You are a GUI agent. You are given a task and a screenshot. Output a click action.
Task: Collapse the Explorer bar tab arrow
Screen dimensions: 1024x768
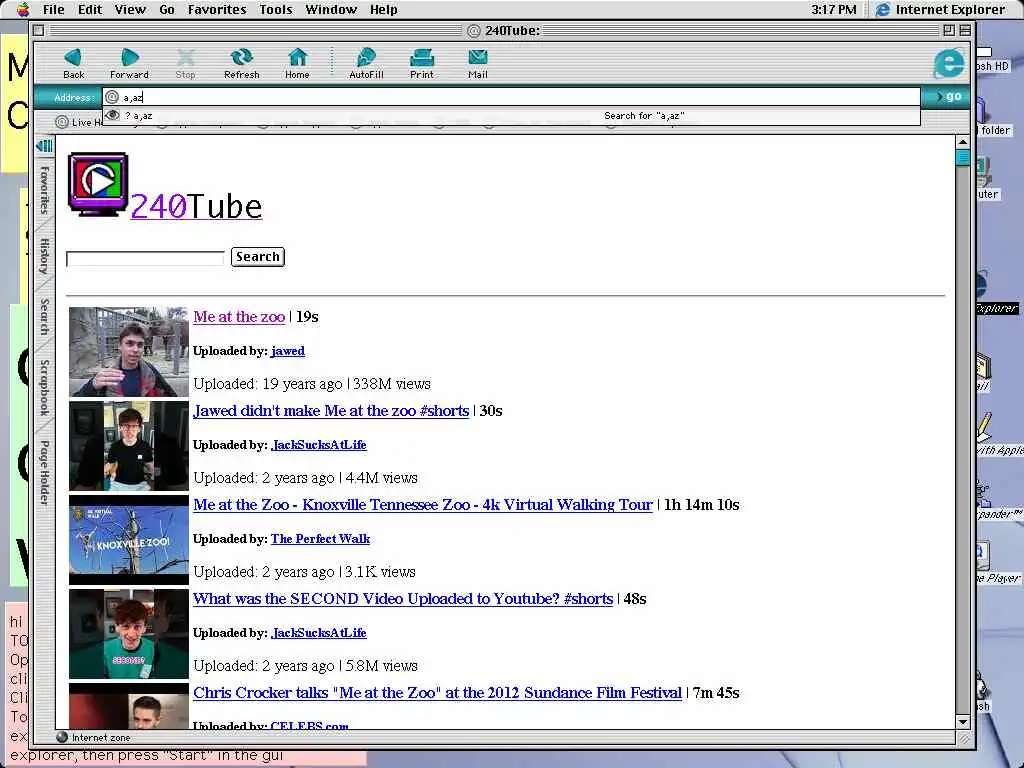pos(44,146)
